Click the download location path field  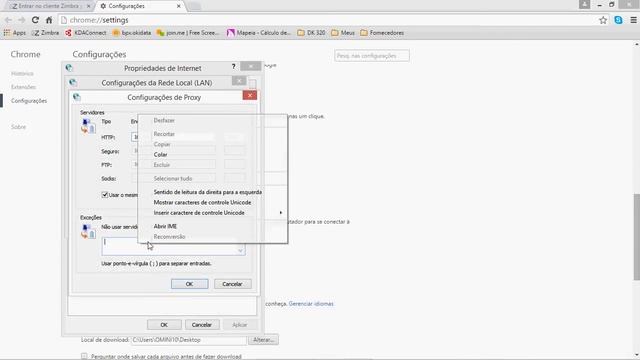(189, 340)
